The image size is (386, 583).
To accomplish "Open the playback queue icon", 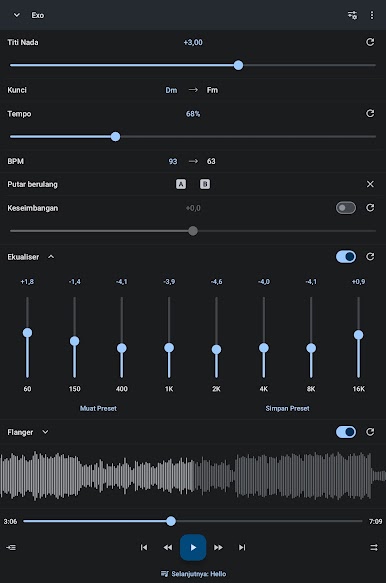I will [11, 547].
